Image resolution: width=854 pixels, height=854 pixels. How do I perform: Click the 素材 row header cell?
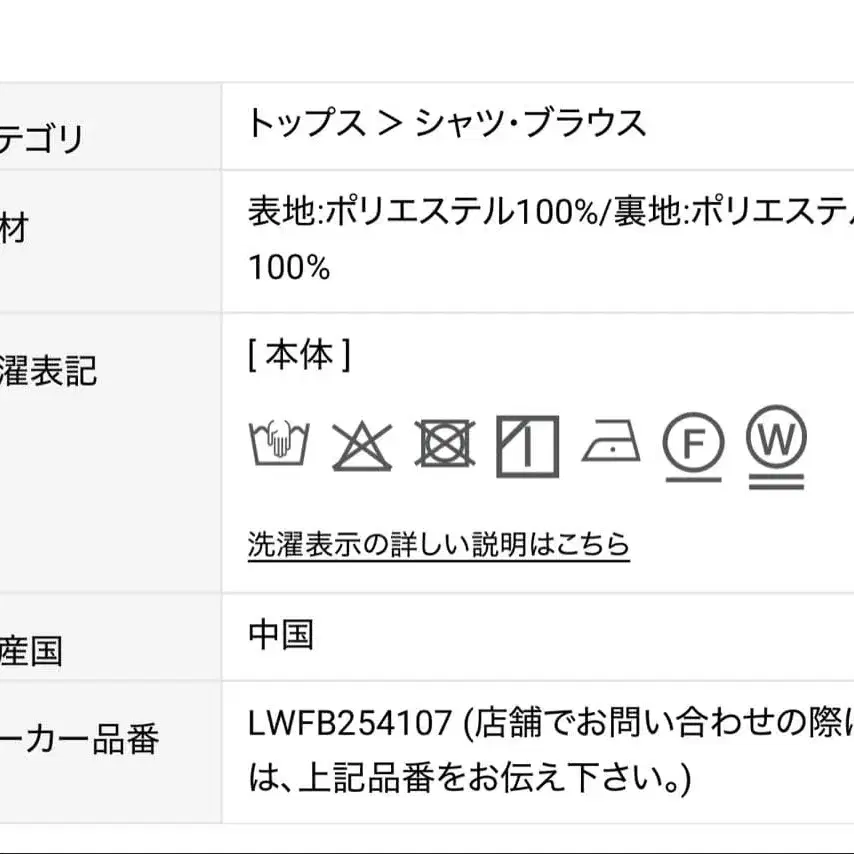[x=14, y=229]
